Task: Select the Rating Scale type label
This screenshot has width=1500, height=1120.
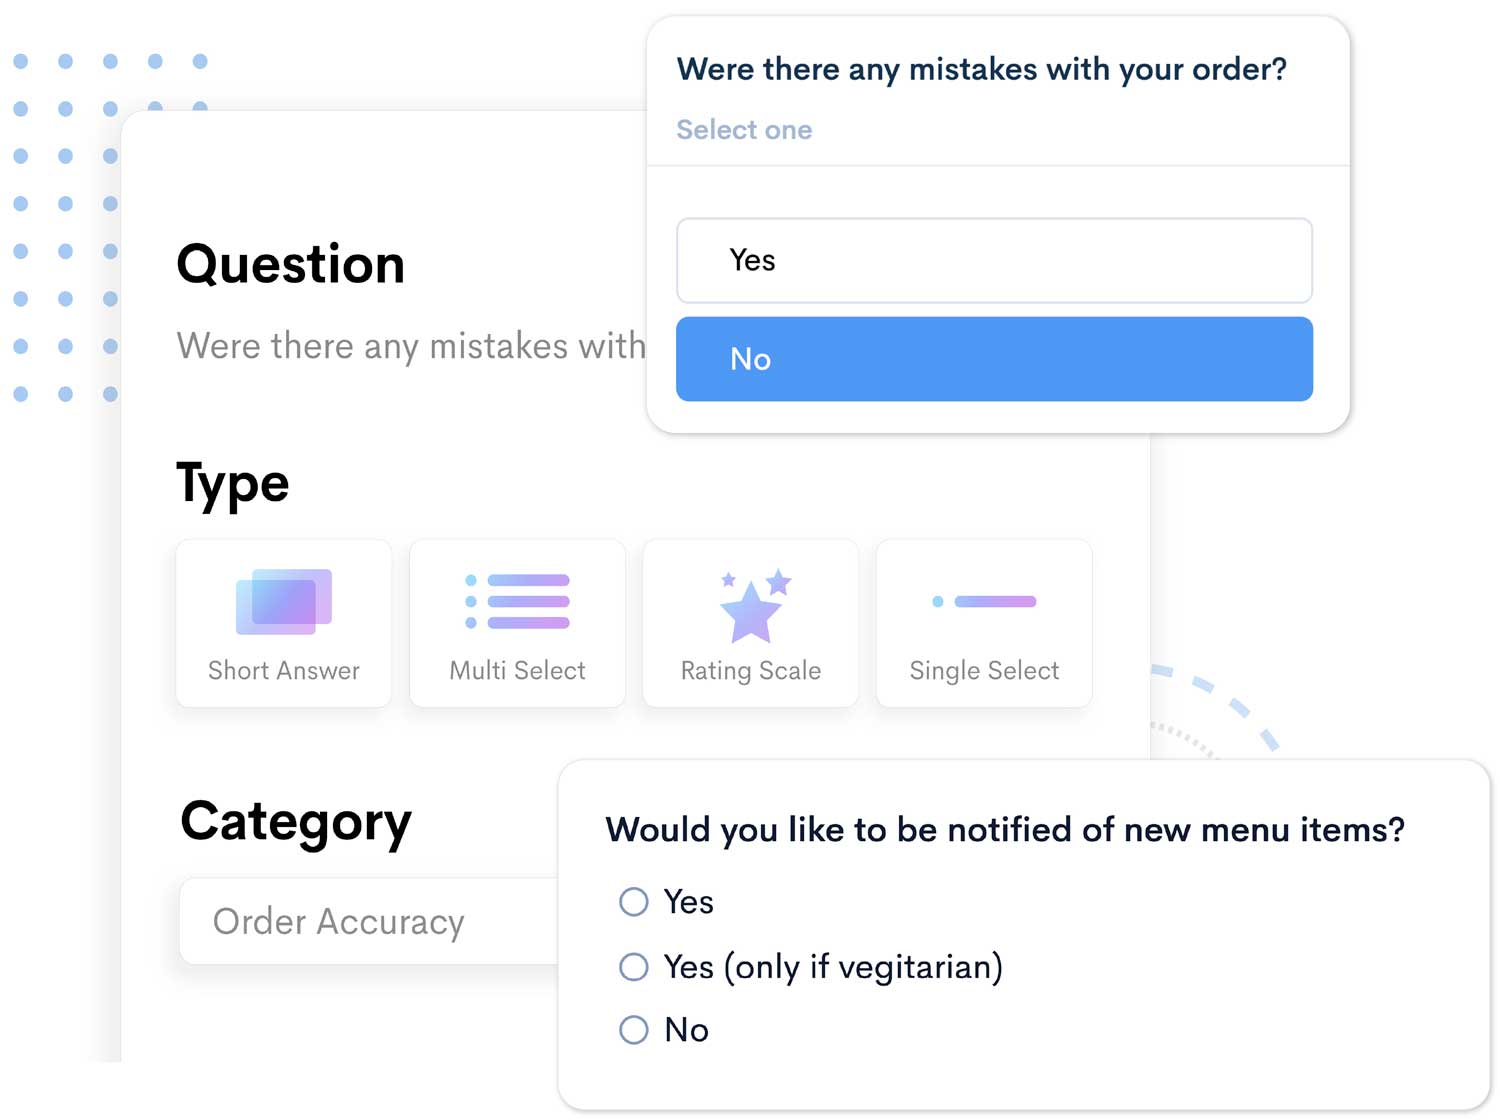Action: [751, 671]
